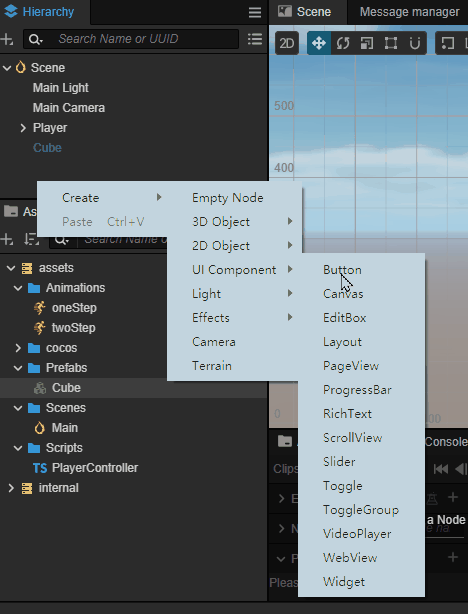Select the twoStep animation clip
The height and width of the screenshot is (614, 468).
[x=74, y=328]
